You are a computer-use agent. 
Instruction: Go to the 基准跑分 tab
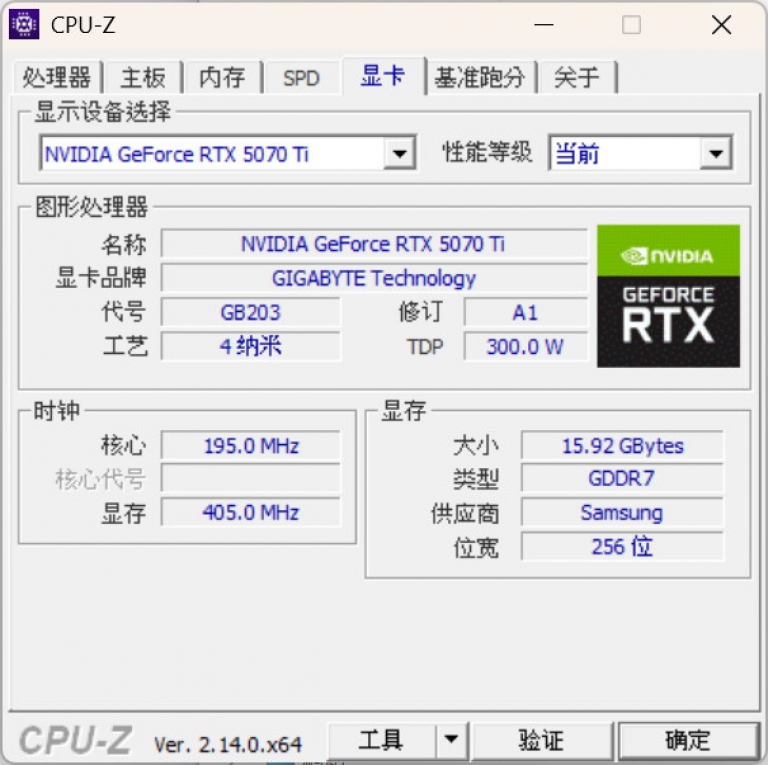[480, 77]
